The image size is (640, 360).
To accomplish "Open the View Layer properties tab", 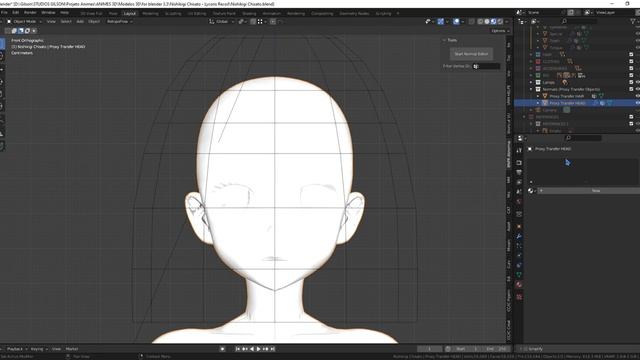I will coord(519,182).
